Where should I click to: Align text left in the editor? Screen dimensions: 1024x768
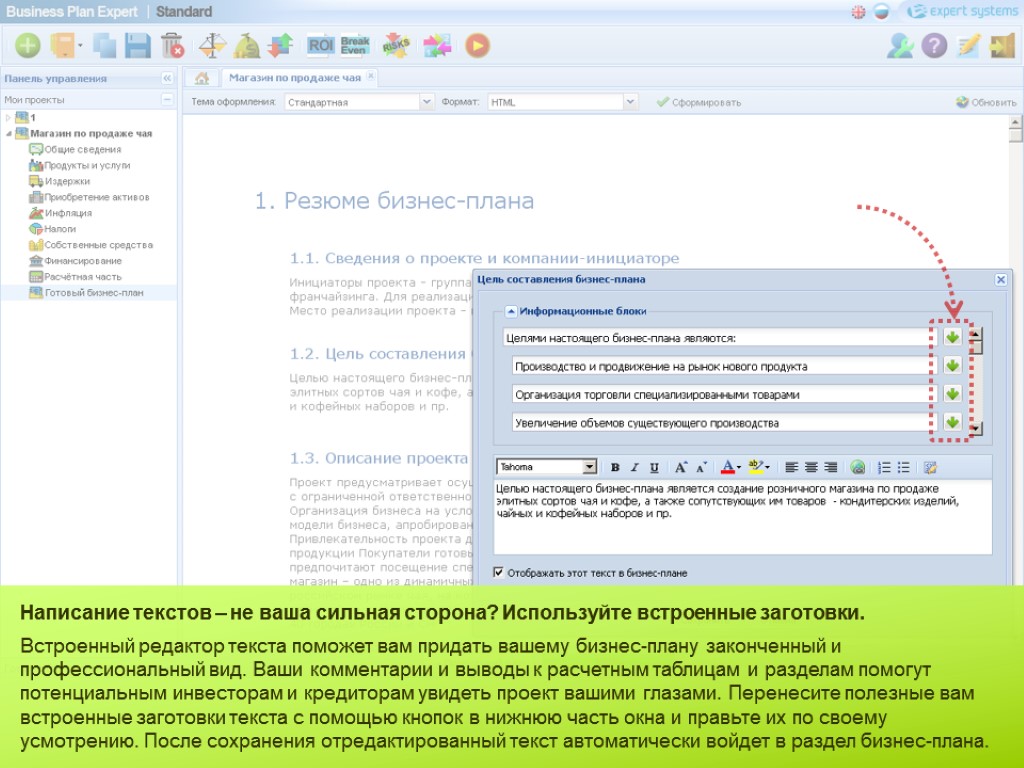coord(792,467)
